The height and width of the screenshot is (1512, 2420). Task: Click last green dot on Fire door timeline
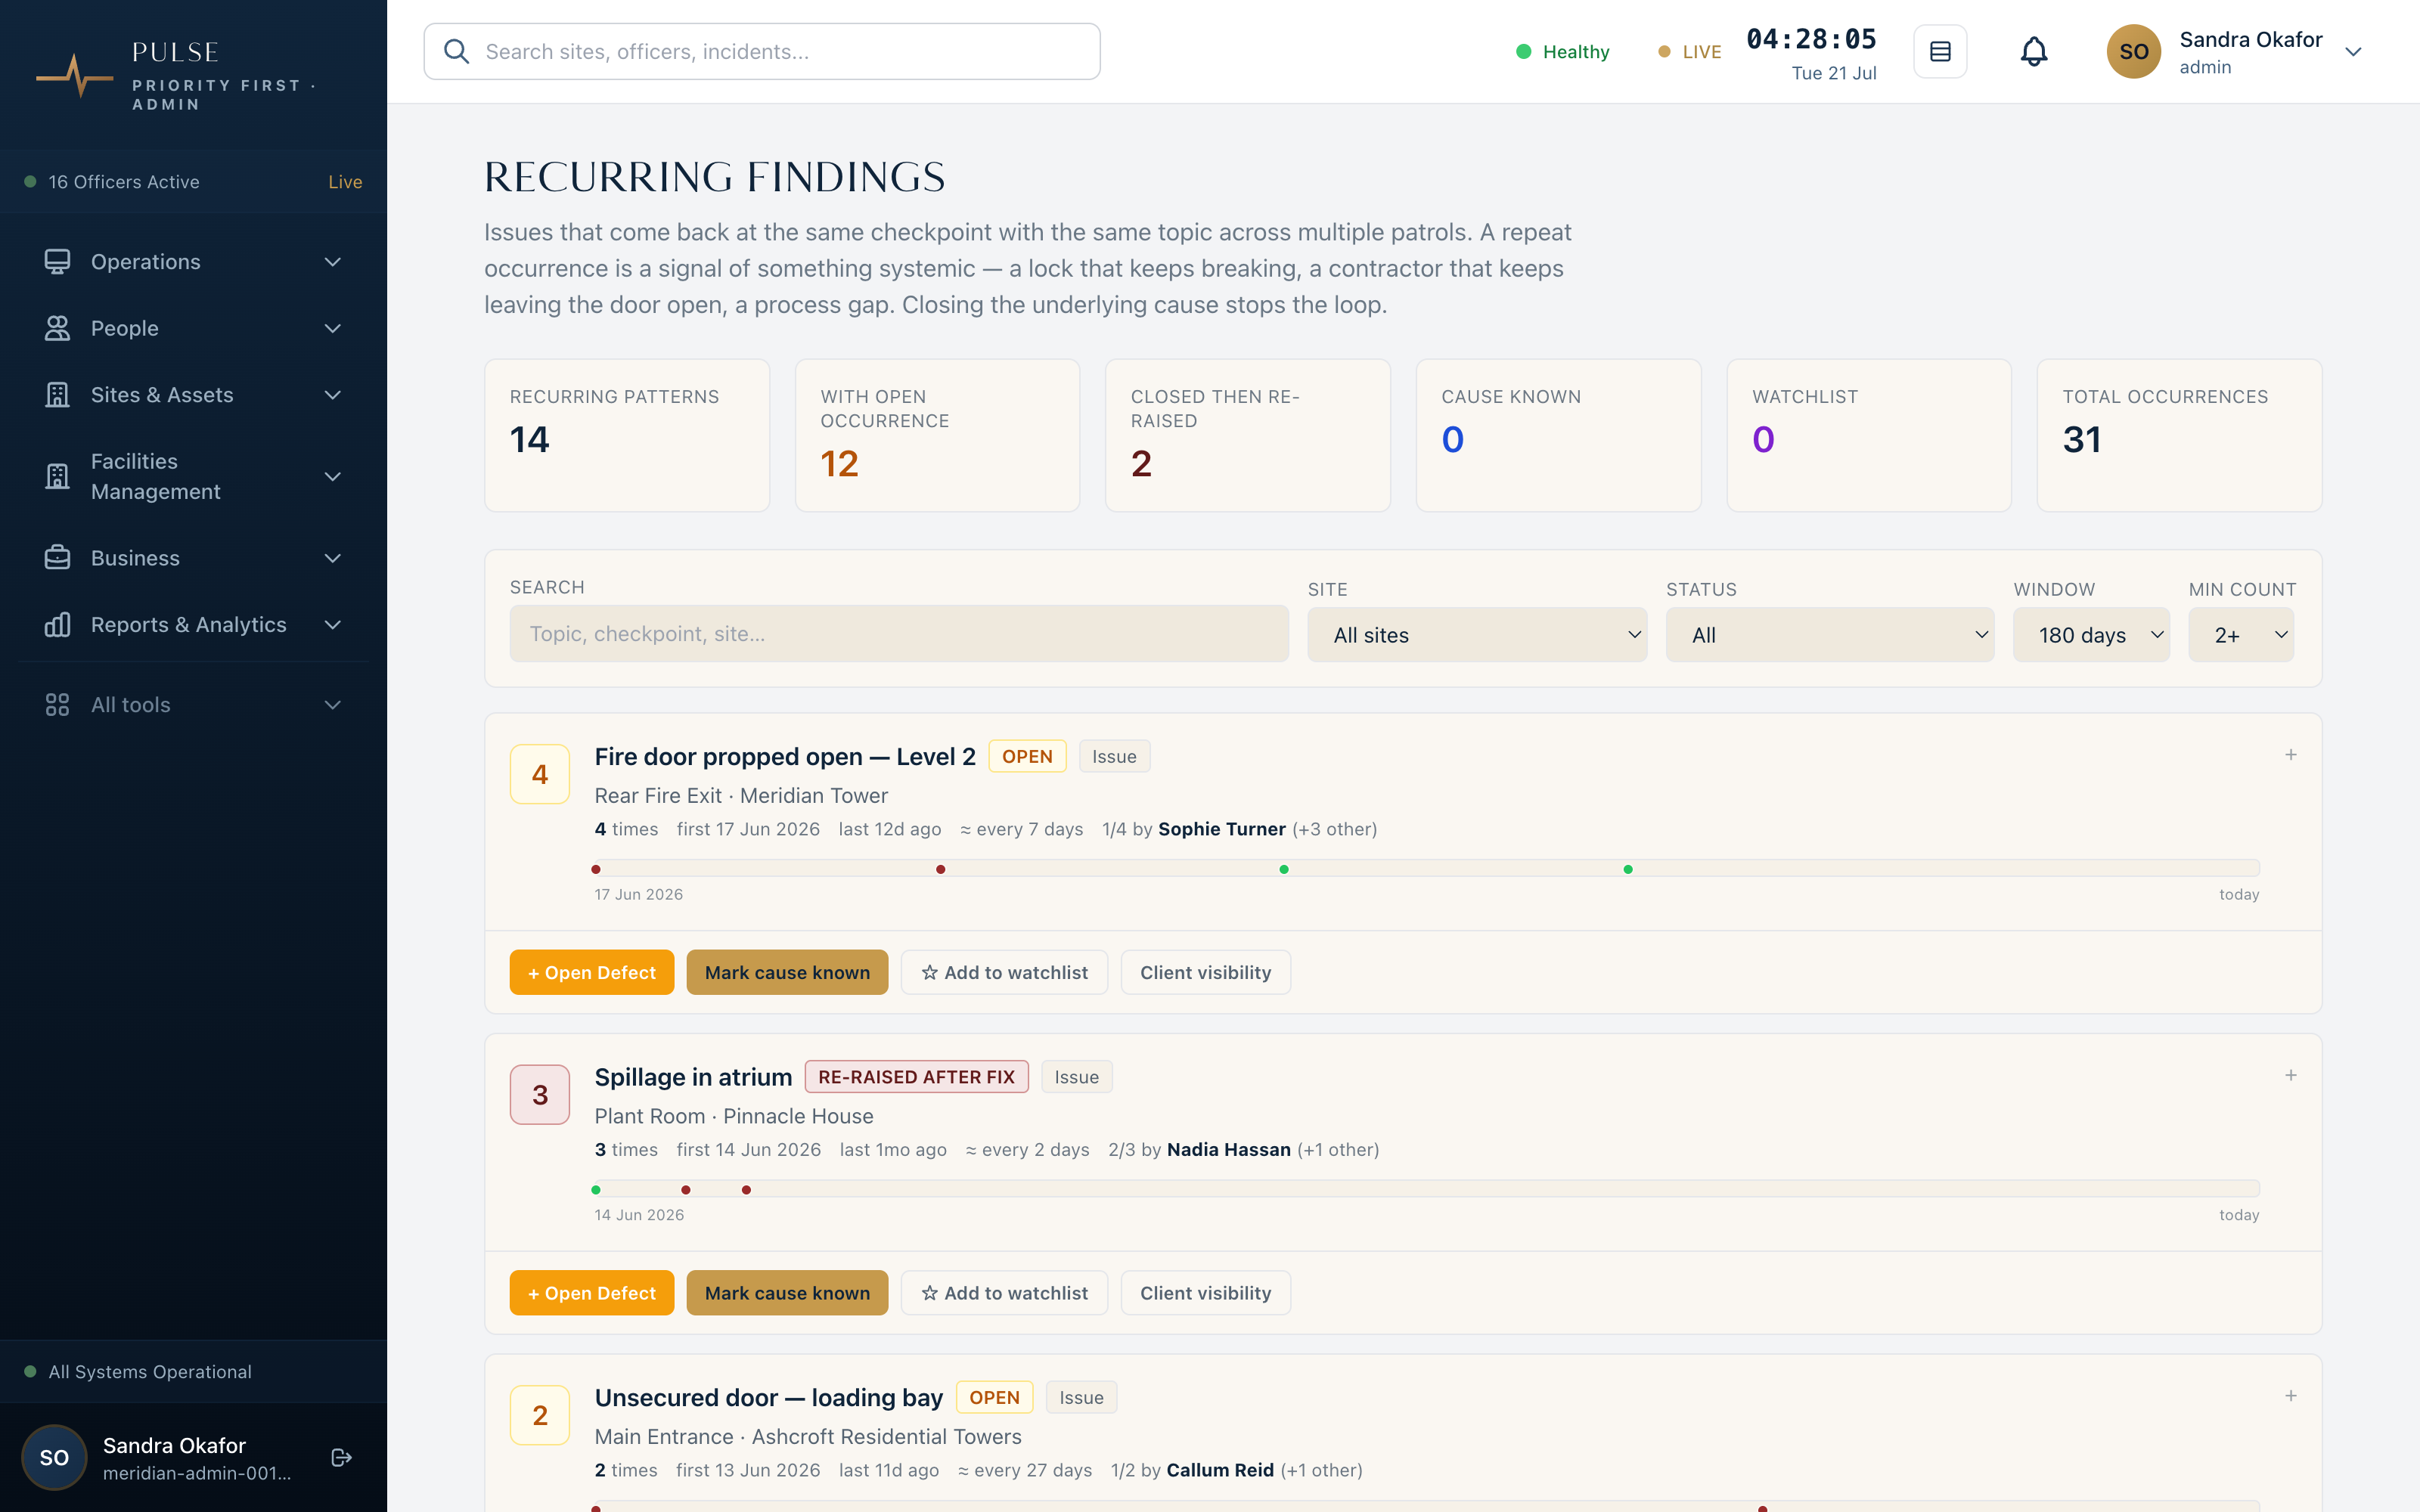(x=1628, y=869)
